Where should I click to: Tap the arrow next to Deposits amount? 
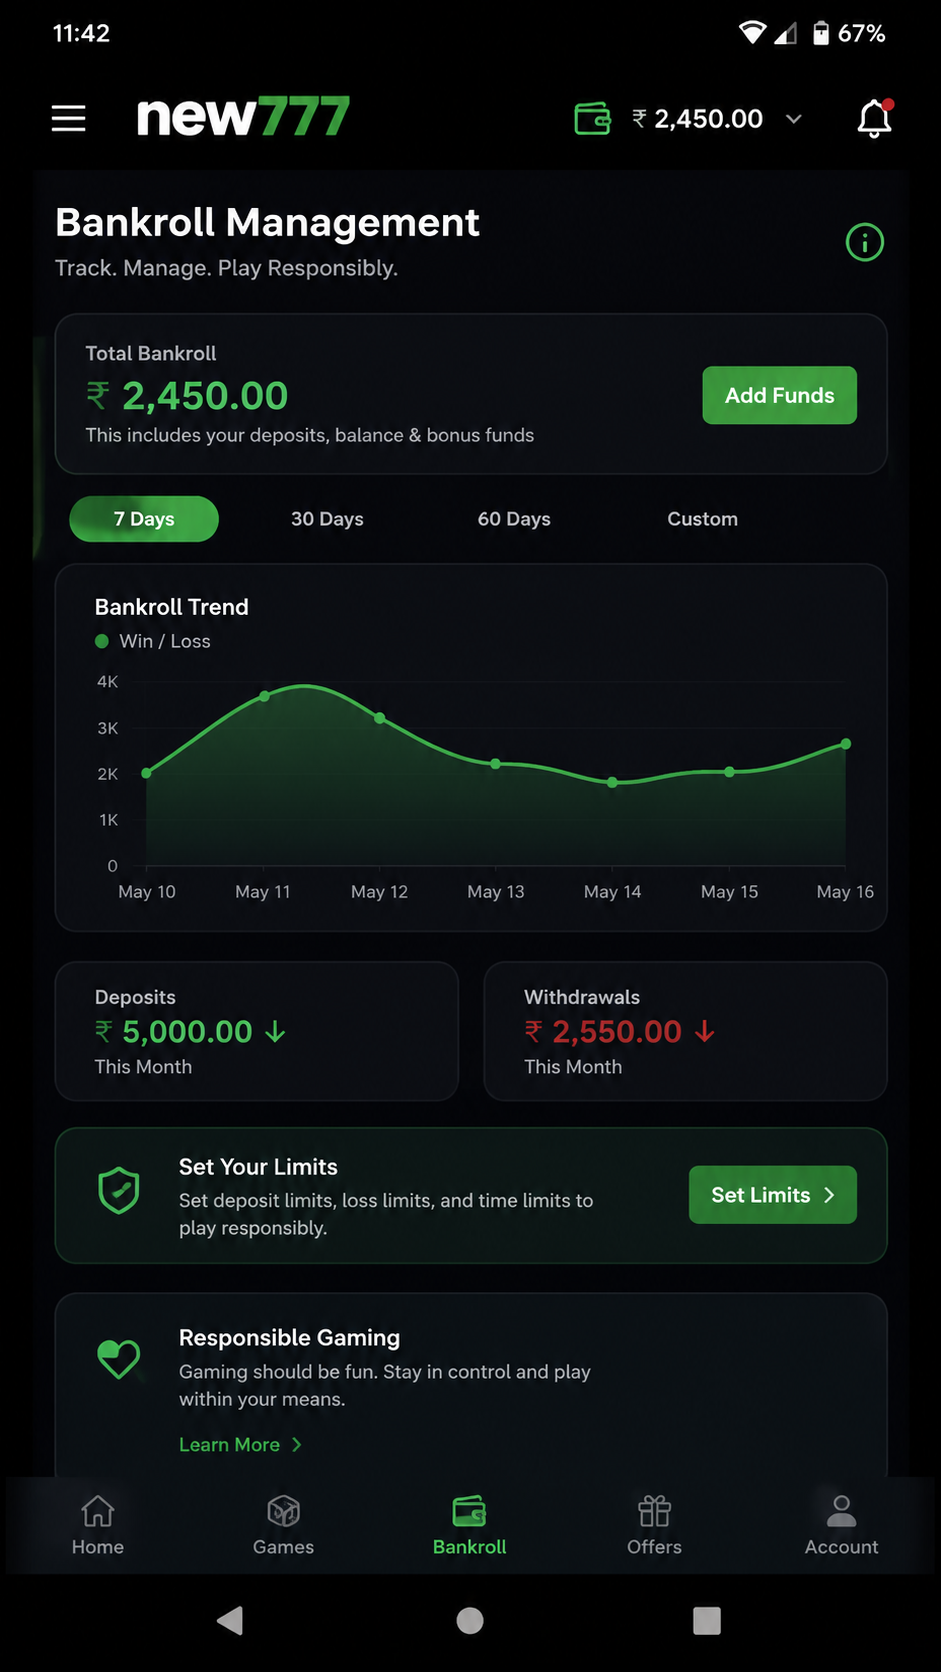(275, 1032)
